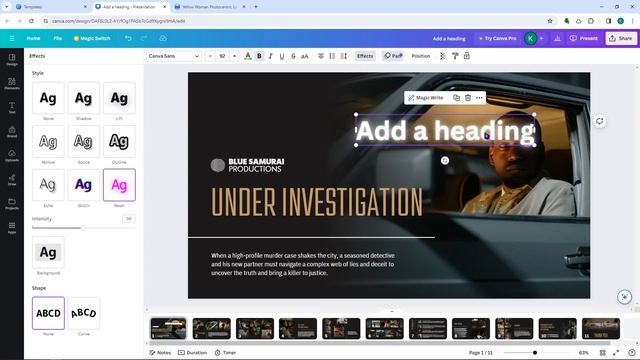This screenshot has height=360, width=640.
Task: Toggle underline formatting
Action: click(282, 56)
